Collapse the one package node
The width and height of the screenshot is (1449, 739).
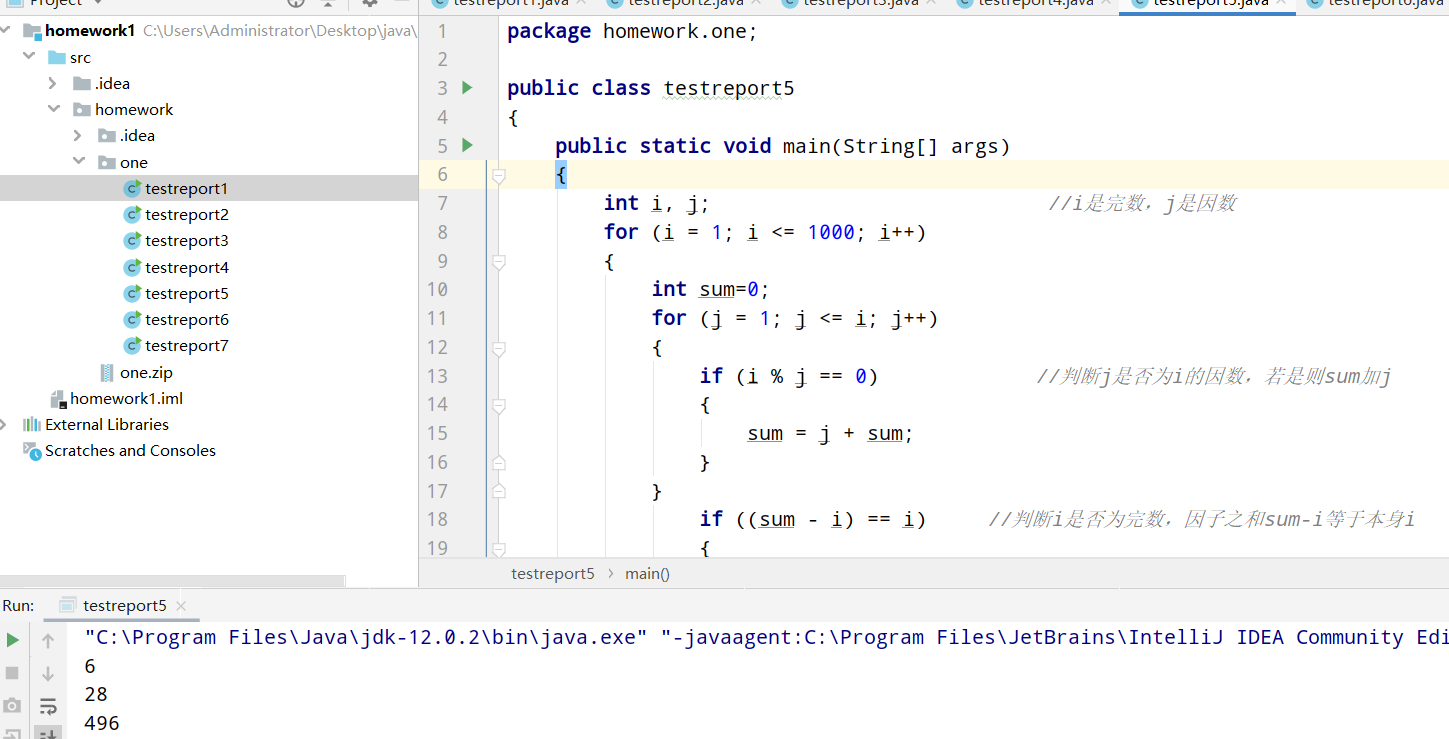[79, 162]
